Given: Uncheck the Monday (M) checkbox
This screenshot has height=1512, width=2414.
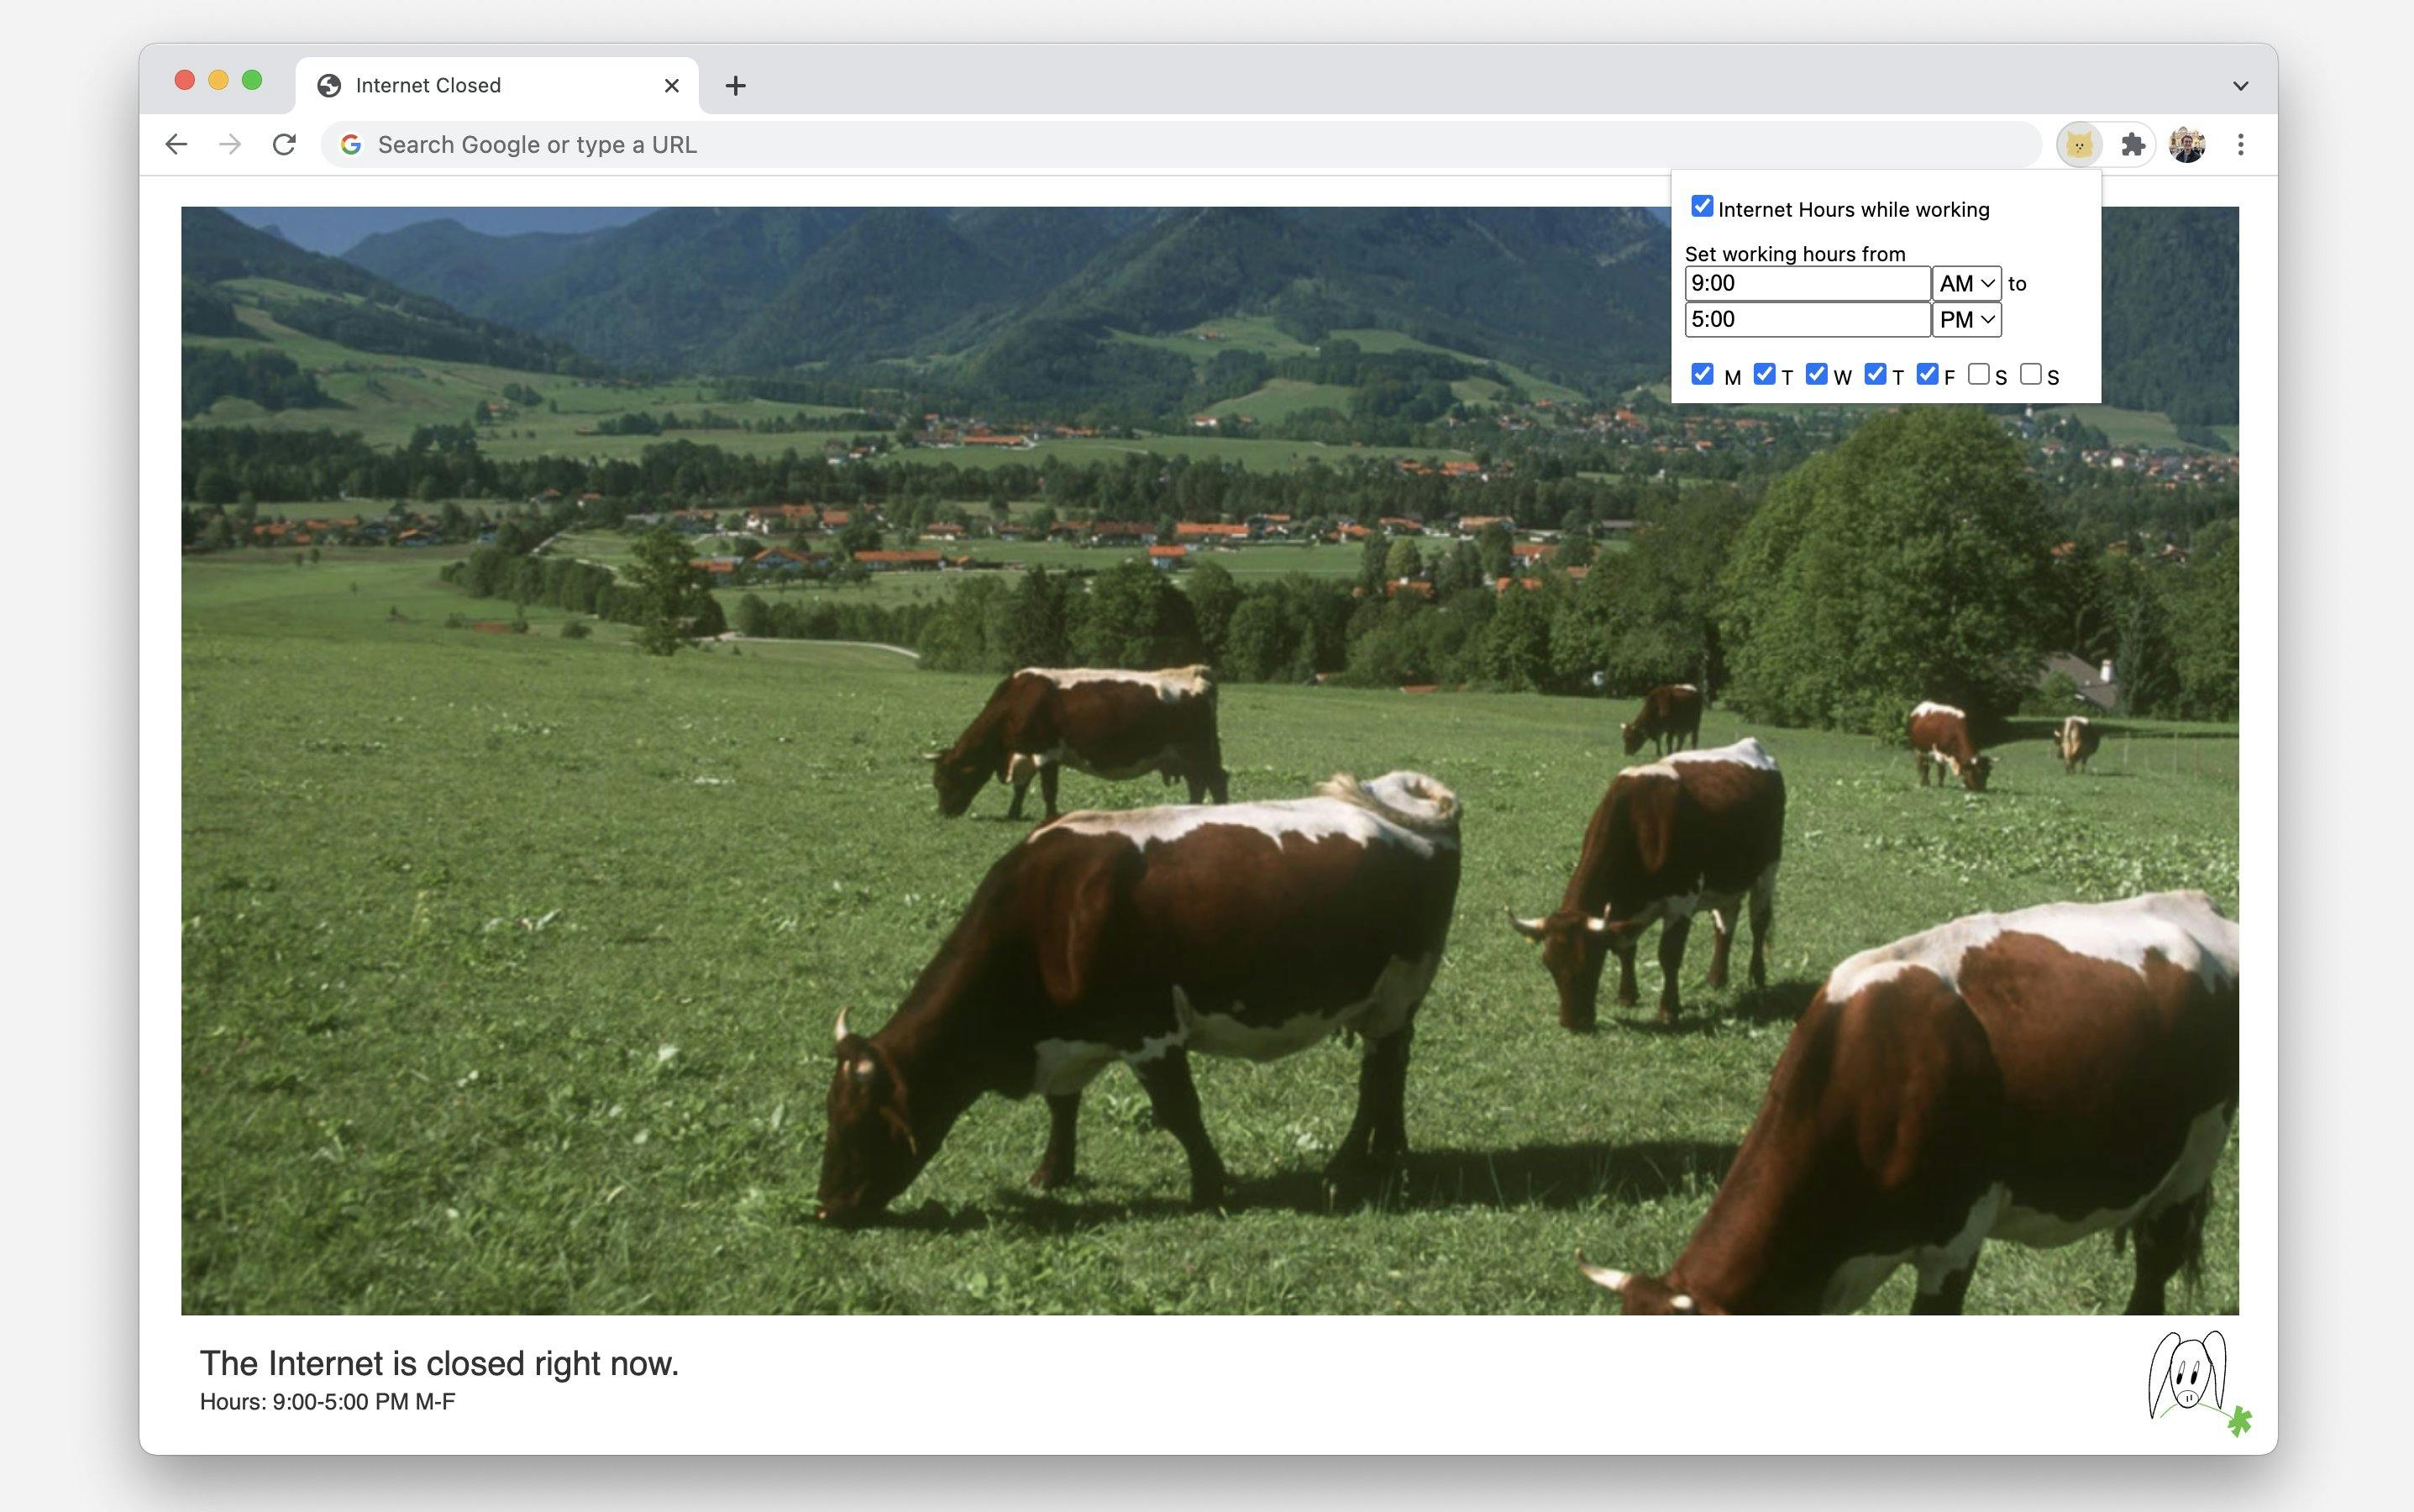Looking at the screenshot, I should (x=1702, y=374).
